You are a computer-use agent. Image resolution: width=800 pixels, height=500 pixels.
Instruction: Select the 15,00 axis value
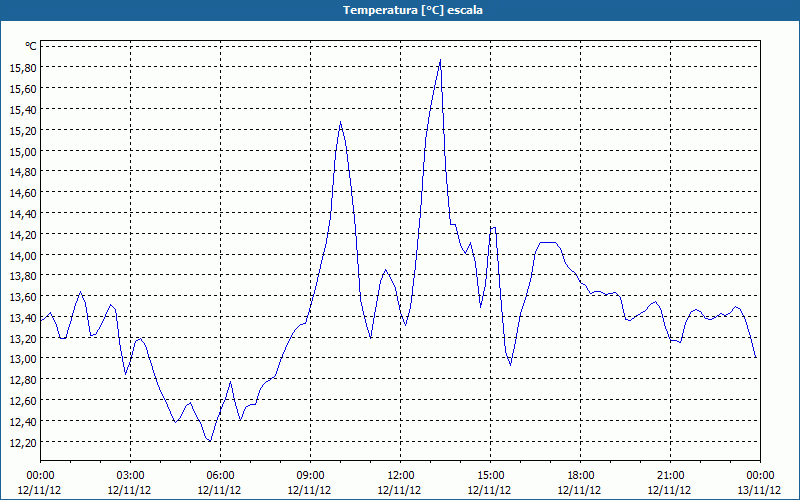[23, 151]
